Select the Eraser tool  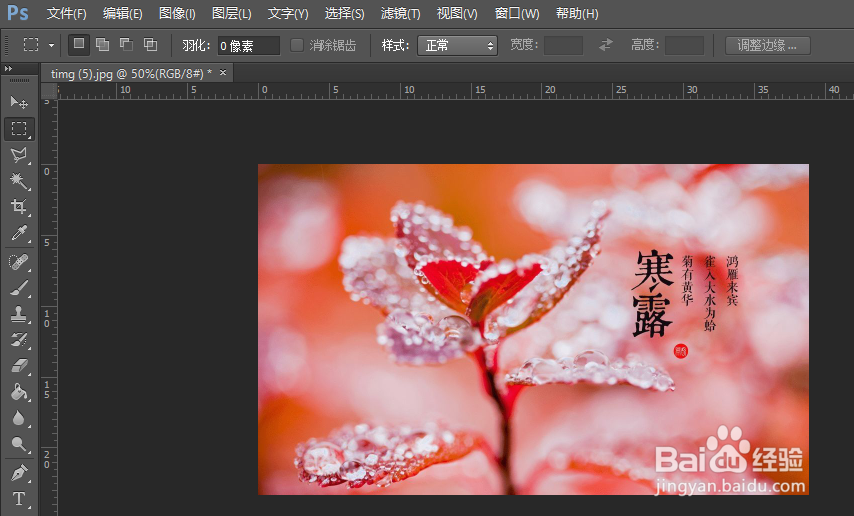(19, 366)
